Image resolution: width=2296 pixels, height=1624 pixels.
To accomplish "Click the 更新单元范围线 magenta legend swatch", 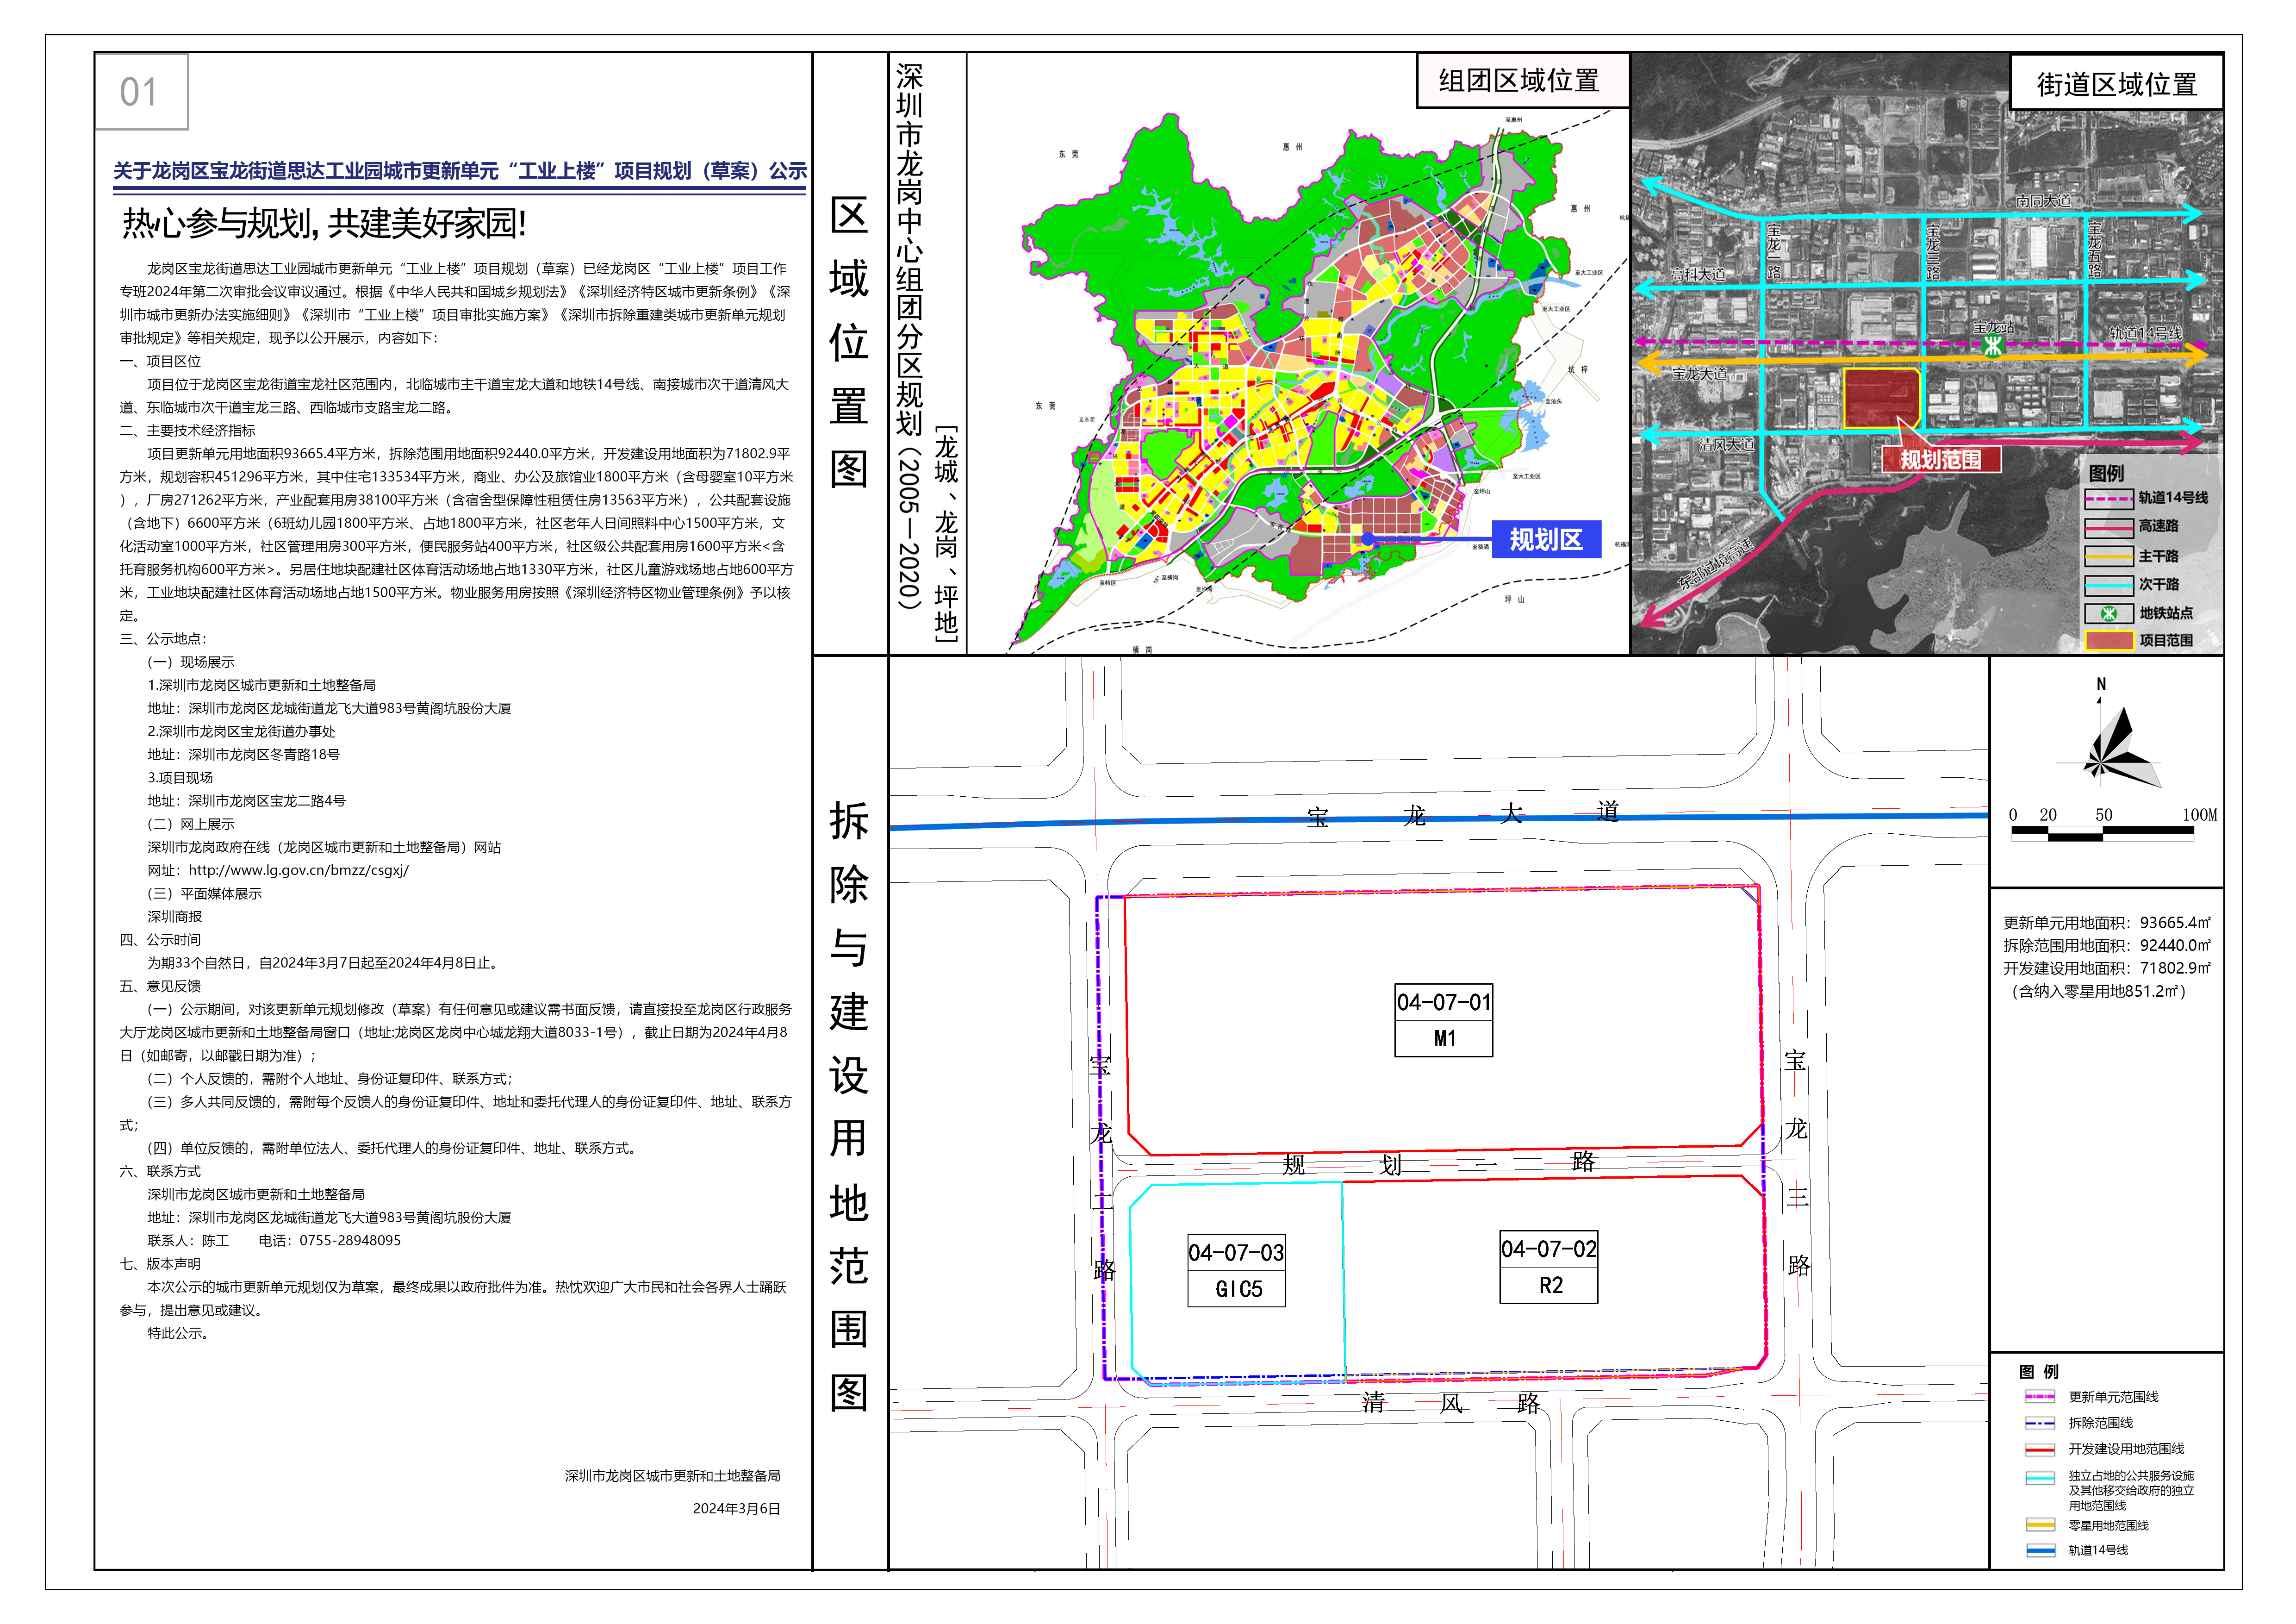I will [x=2040, y=1397].
